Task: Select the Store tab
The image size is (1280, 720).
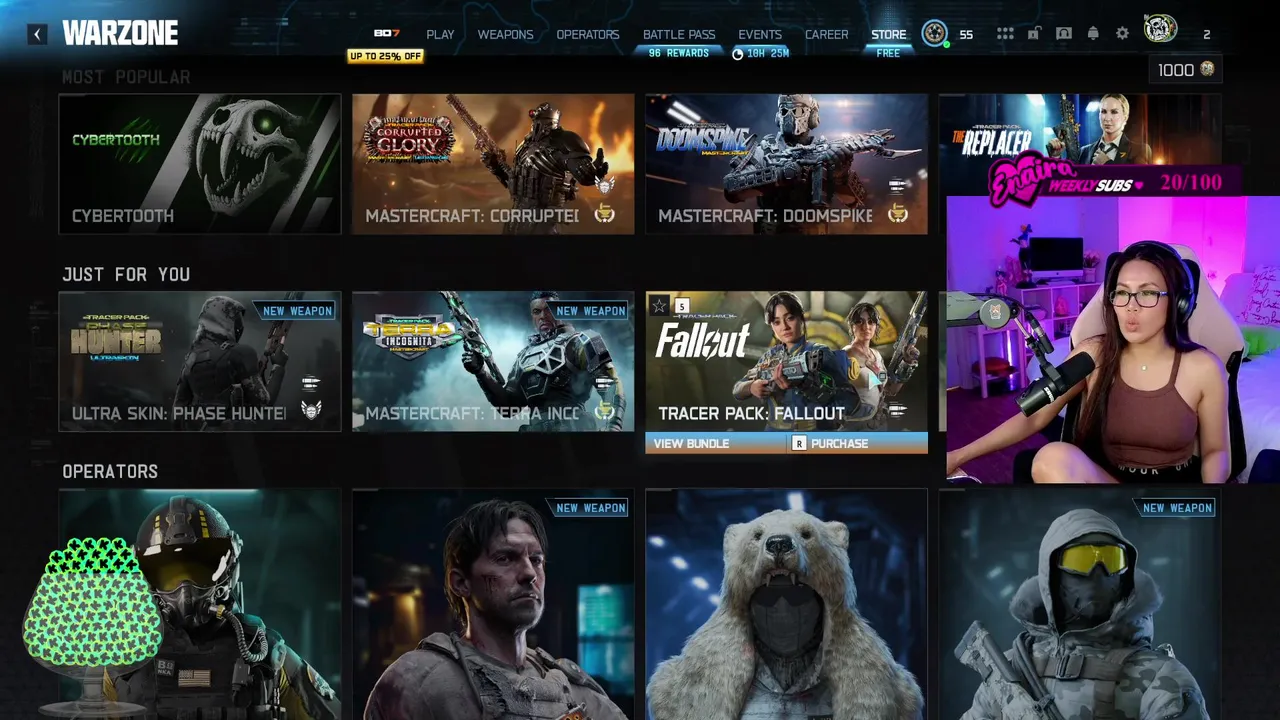Action: (x=888, y=34)
